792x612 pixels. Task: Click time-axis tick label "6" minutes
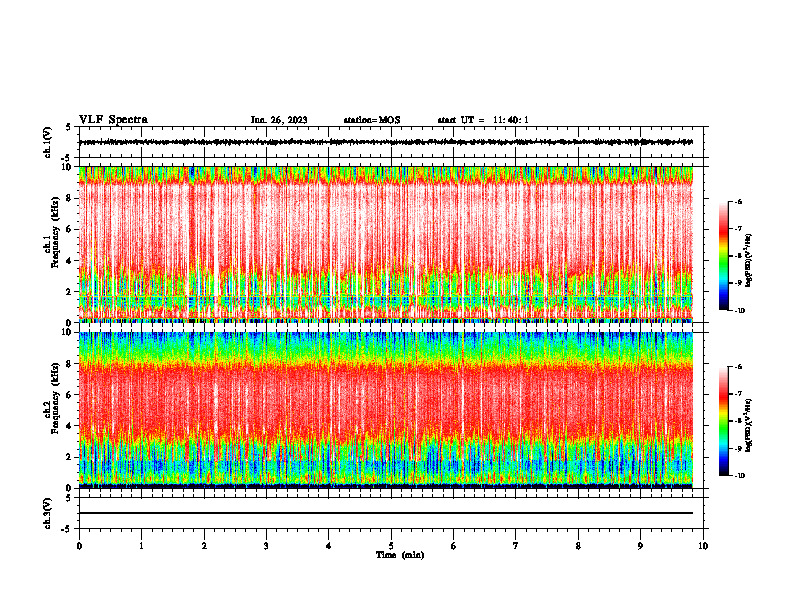454,546
